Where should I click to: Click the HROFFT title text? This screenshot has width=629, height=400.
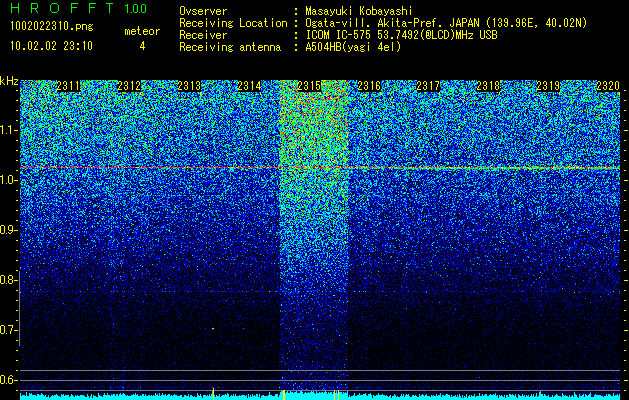[62, 8]
